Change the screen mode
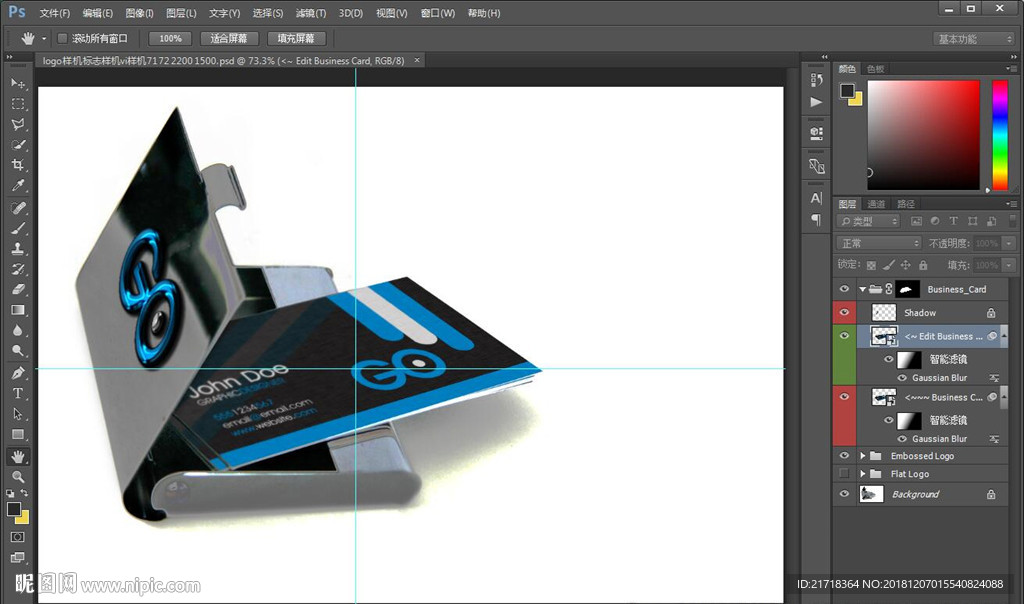 [x=18, y=557]
